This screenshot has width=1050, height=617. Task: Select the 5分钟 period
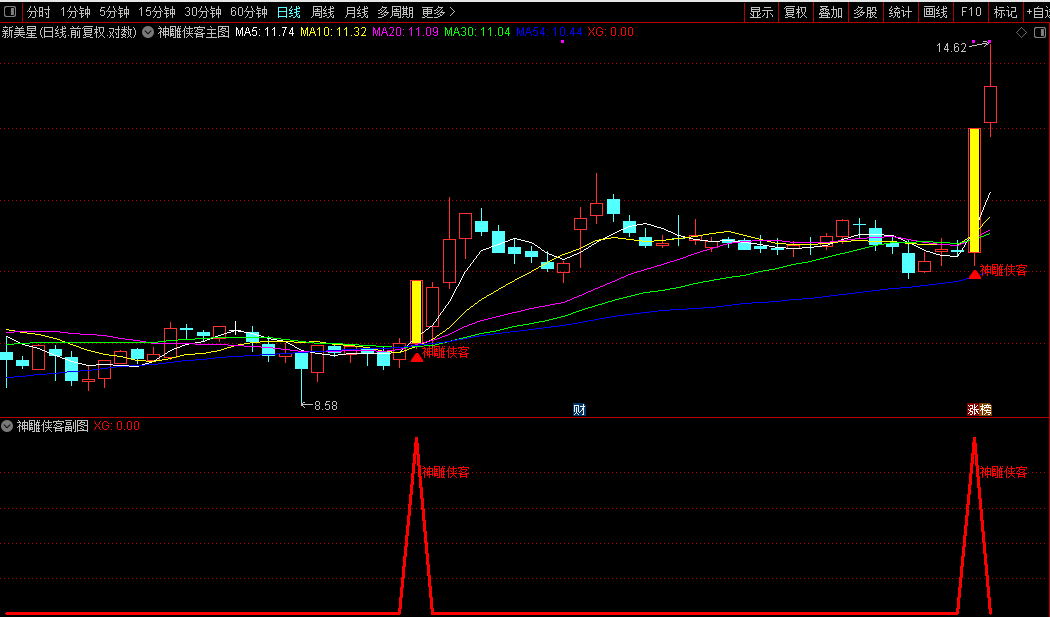(115, 12)
